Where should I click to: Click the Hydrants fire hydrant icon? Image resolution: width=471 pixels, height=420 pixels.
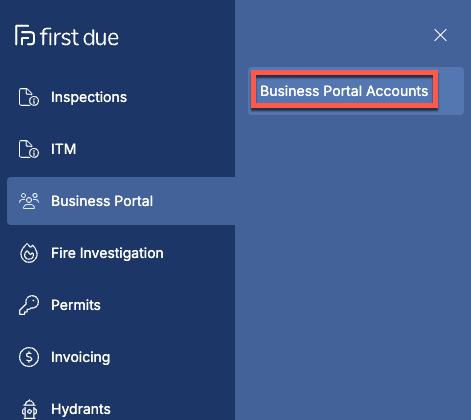coord(29,409)
